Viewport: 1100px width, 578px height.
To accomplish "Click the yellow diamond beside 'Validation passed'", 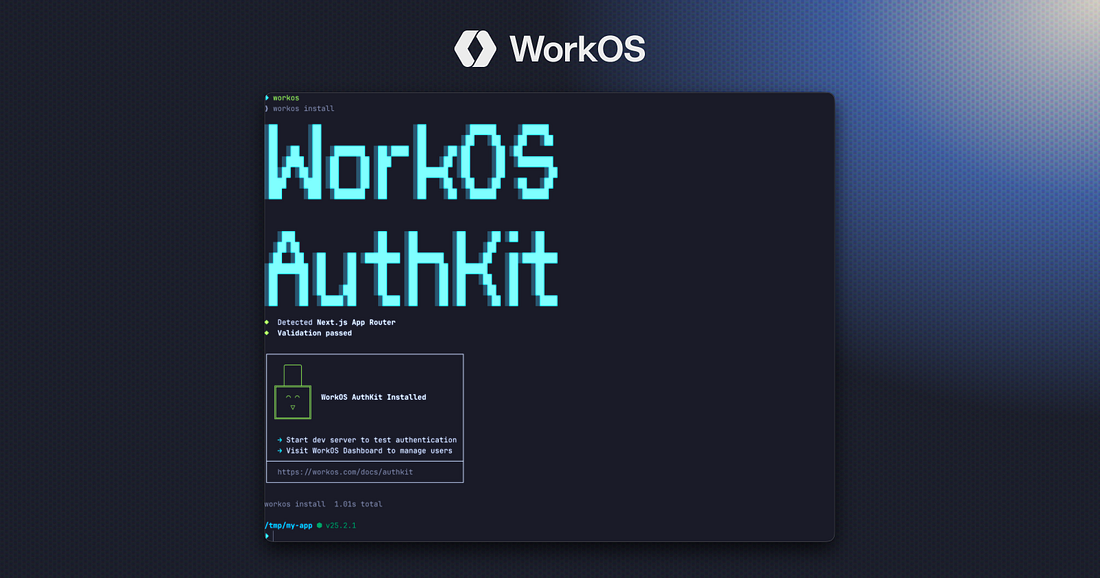I will (267, 333).
